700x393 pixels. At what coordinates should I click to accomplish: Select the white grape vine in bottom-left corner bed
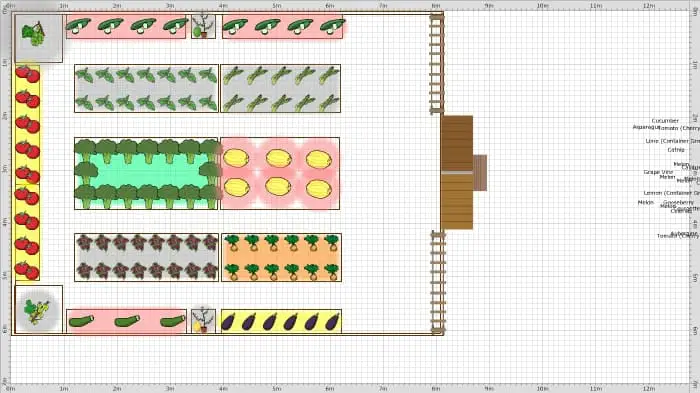pyautogui.click(x=37, y=311)
